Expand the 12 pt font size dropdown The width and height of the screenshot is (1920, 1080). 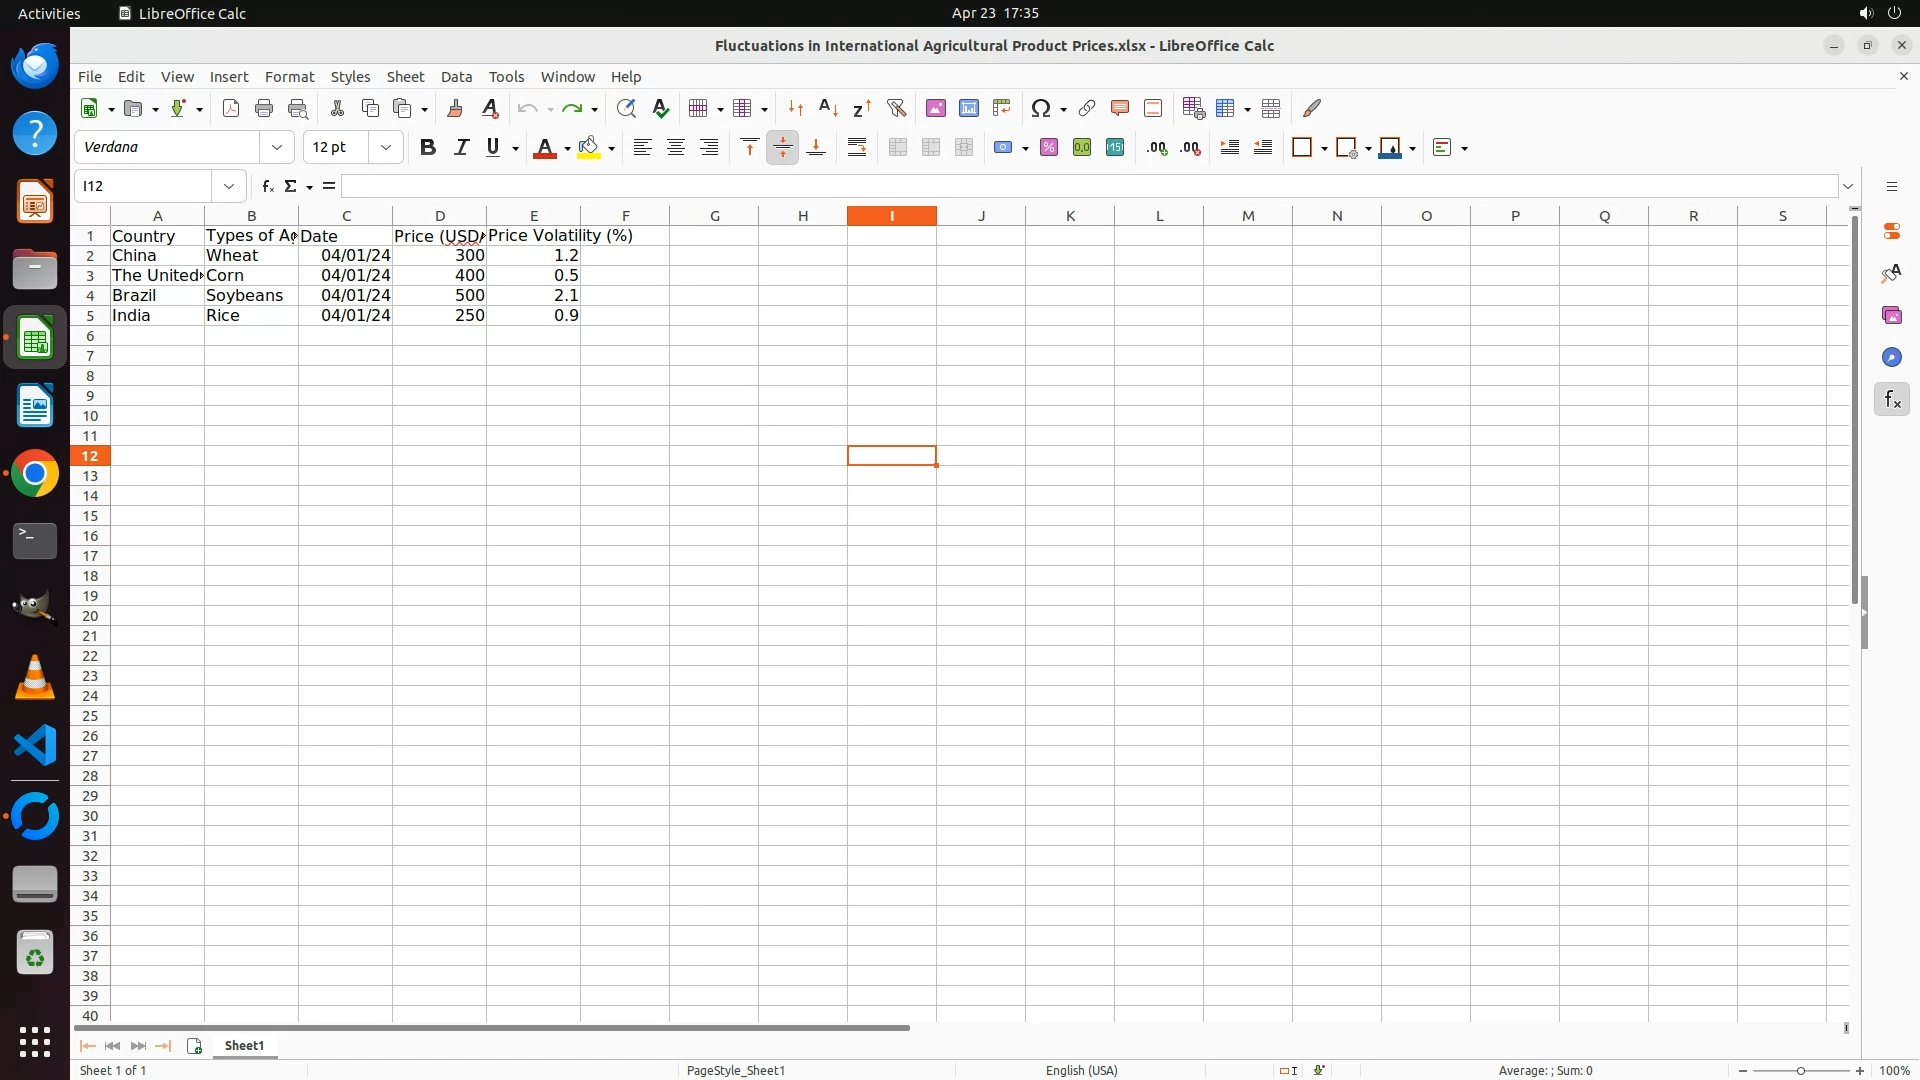(x=386, y=148)
